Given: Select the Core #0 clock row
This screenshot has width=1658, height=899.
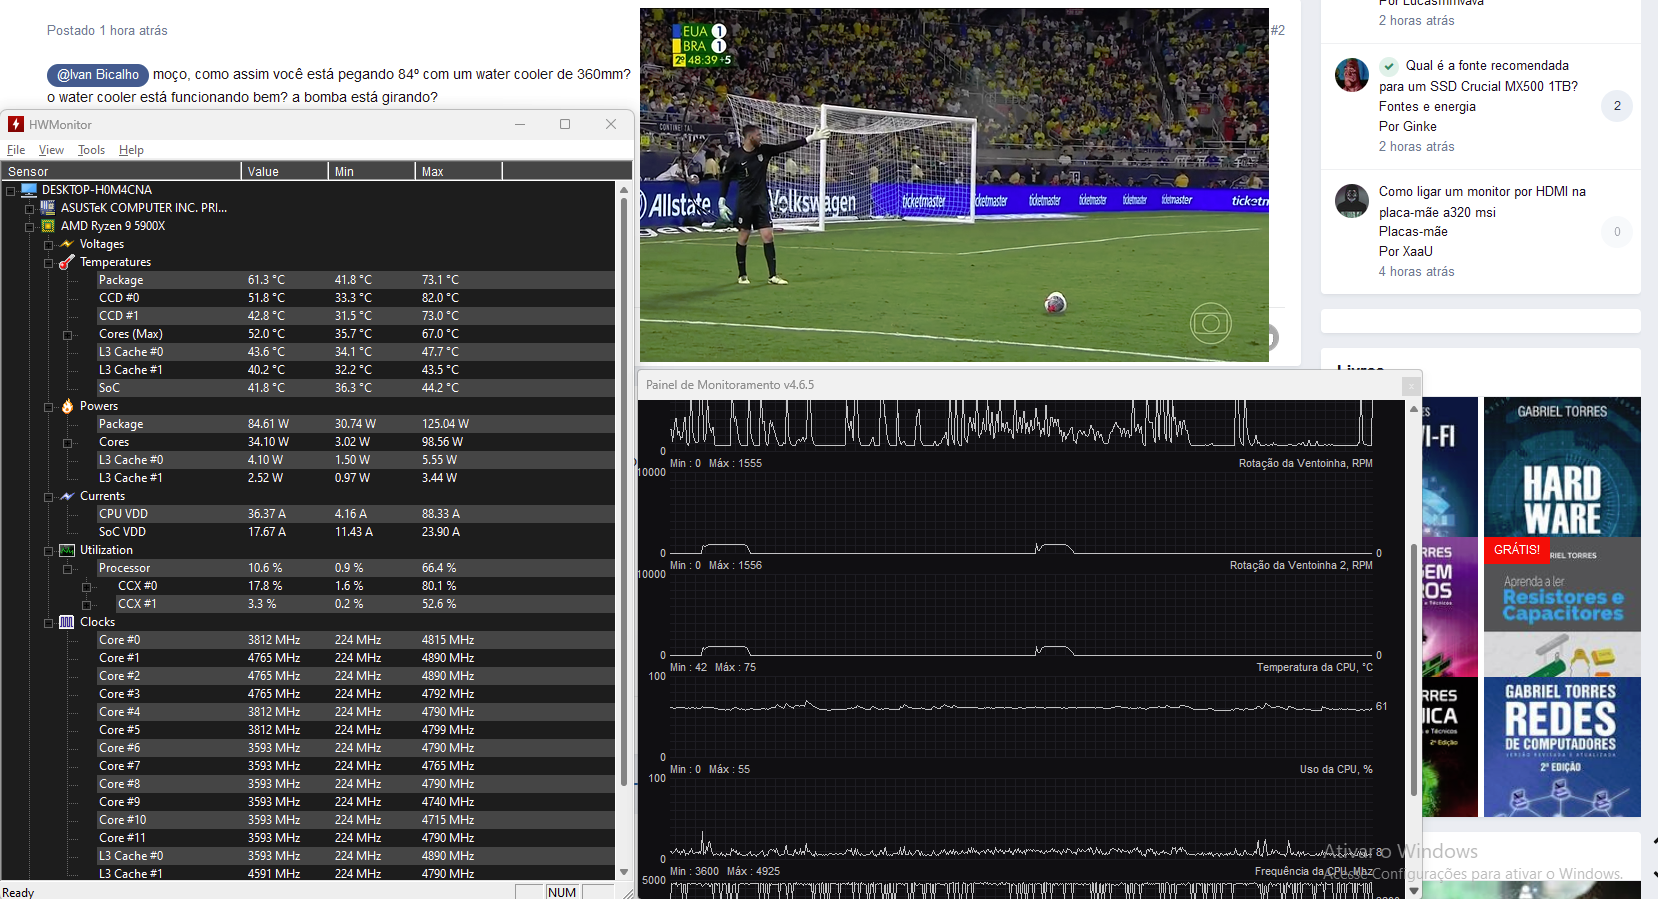Looking at the screenshot, I should pos(355,640).
